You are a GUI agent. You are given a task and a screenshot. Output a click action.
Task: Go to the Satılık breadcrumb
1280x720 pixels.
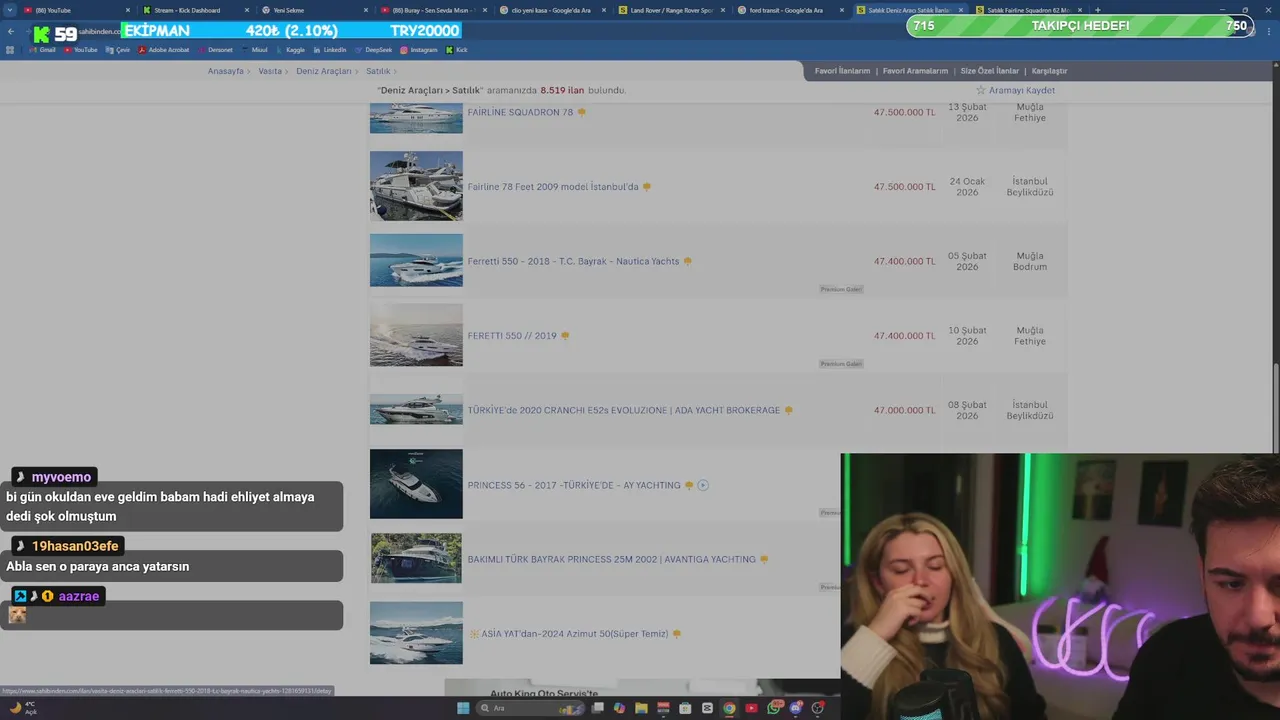(x=378, y=71)
